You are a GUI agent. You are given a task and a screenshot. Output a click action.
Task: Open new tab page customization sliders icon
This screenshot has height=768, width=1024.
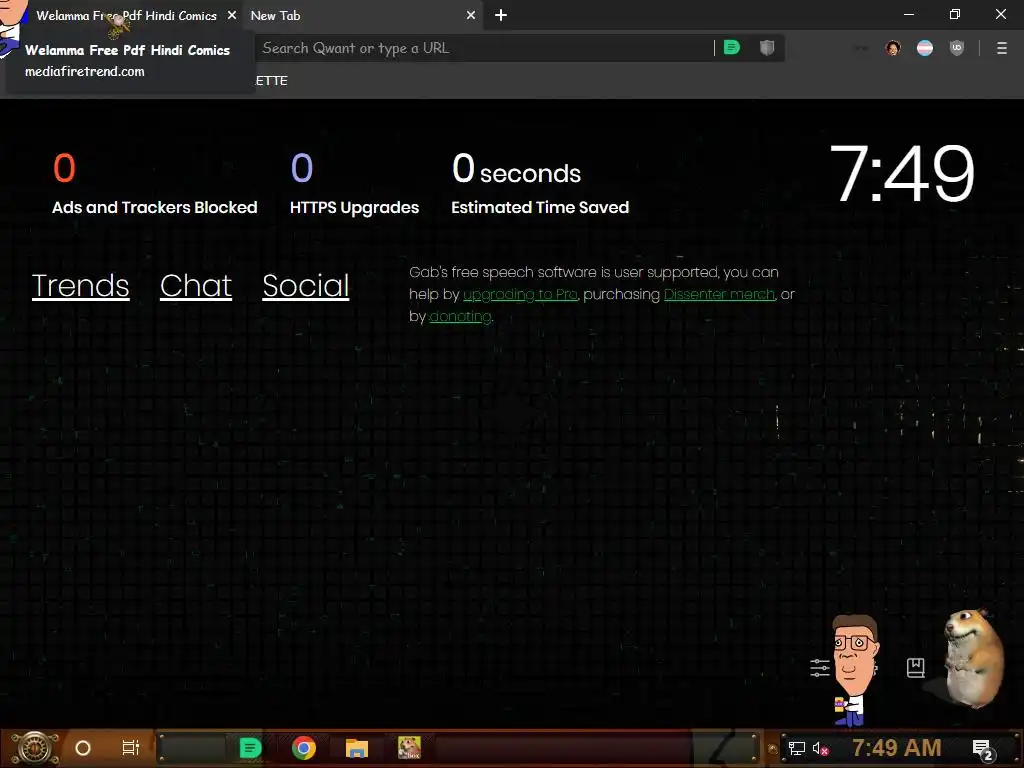click(820, 667)
